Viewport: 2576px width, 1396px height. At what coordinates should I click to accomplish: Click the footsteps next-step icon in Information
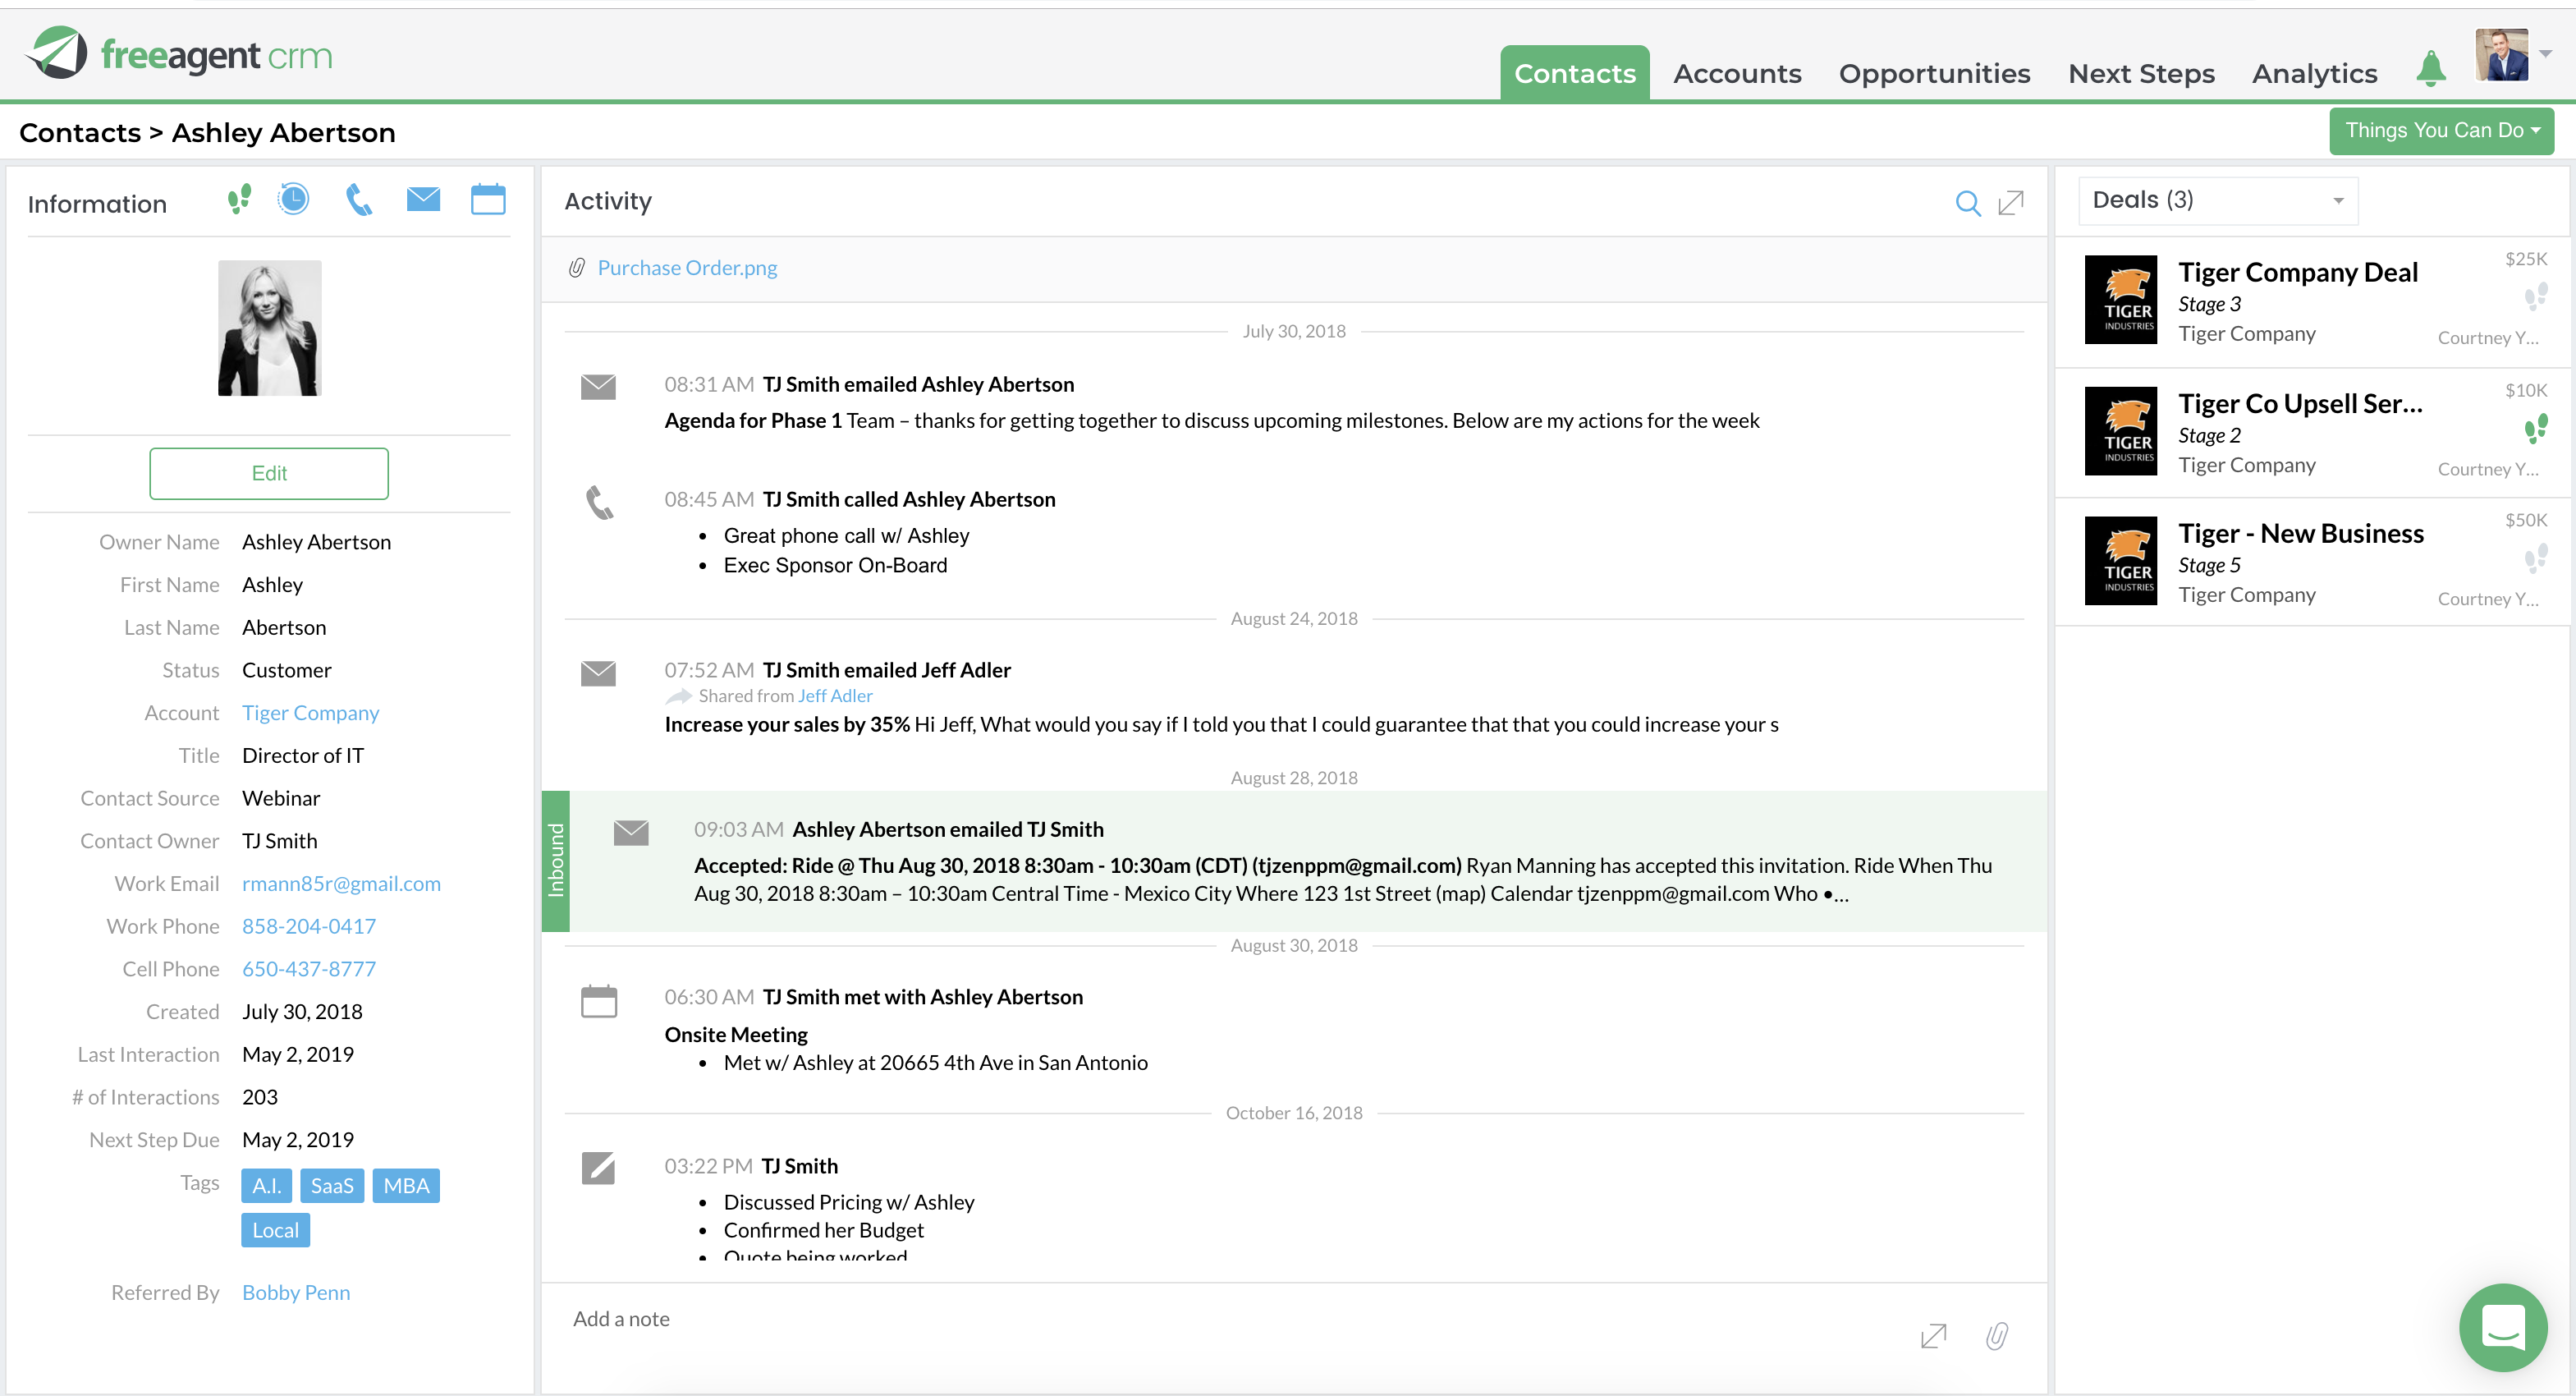tap(239, 200)
